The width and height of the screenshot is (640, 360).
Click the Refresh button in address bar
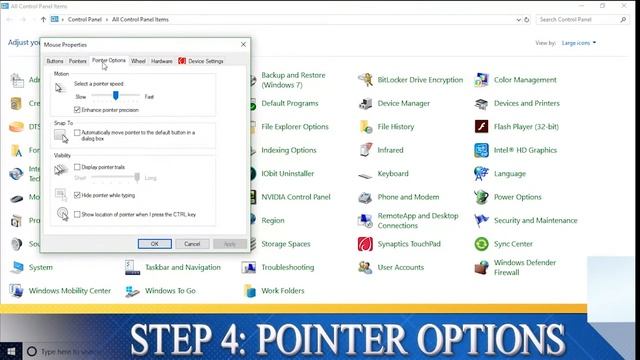(x=527, y=20)
